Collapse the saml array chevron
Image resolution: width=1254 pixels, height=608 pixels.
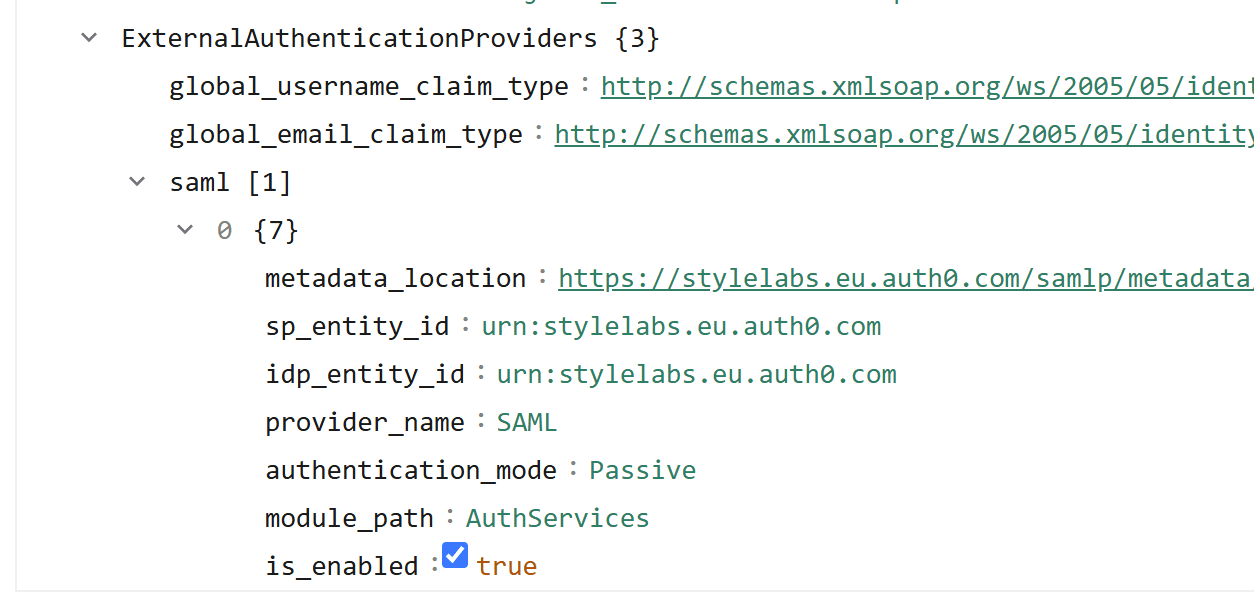point(137,182)
